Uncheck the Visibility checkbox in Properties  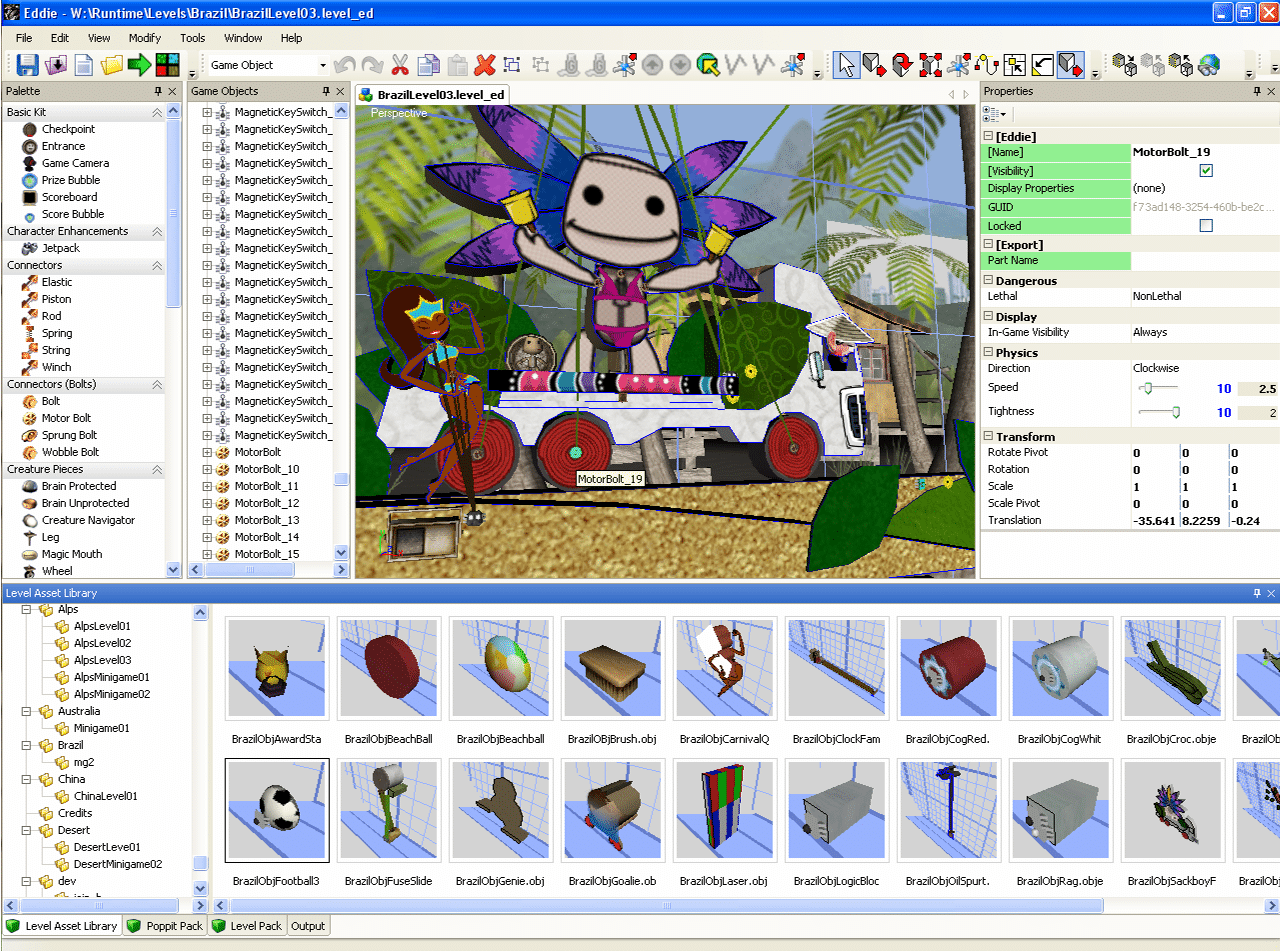tap(1206, 171)
